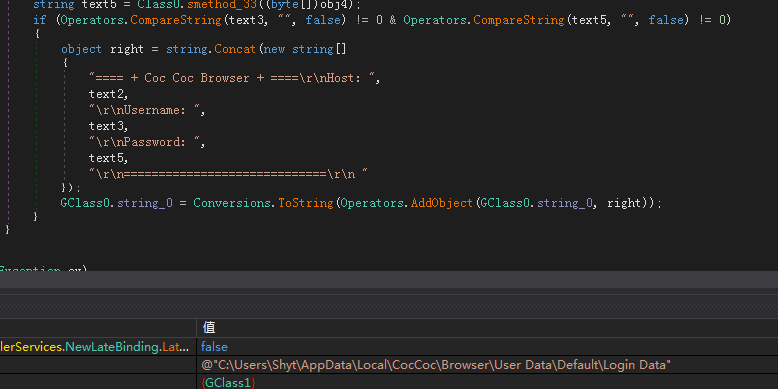Click the object right variable declaration
Image resolution: width=778 pixels, height=389 pixels.
point(102,49)
